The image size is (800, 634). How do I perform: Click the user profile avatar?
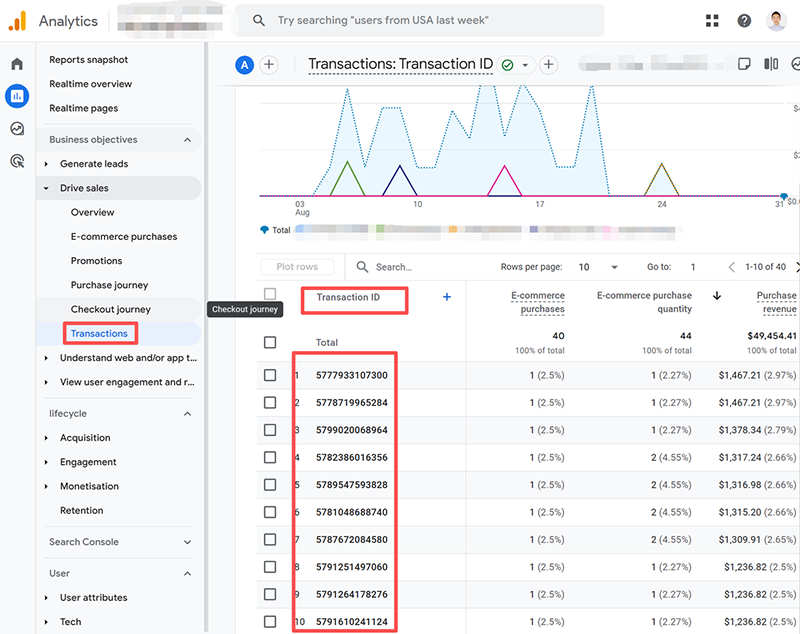[x=777, y=20]
